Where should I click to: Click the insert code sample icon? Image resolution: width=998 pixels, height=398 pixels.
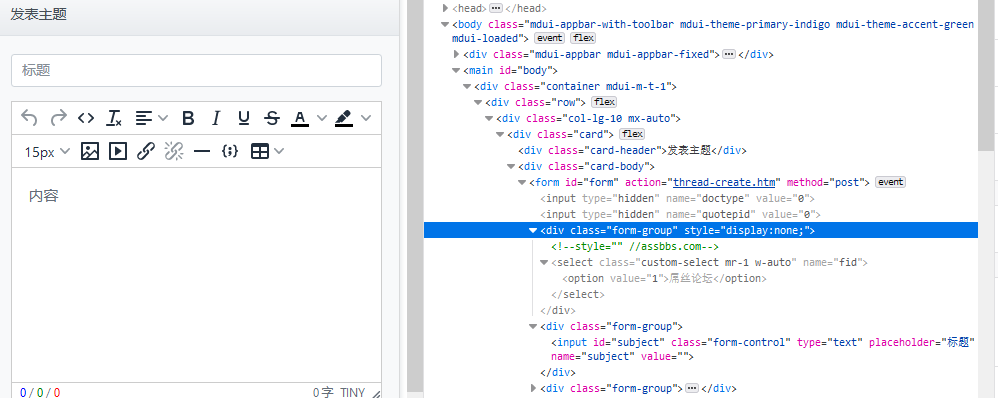coord(230,151)
